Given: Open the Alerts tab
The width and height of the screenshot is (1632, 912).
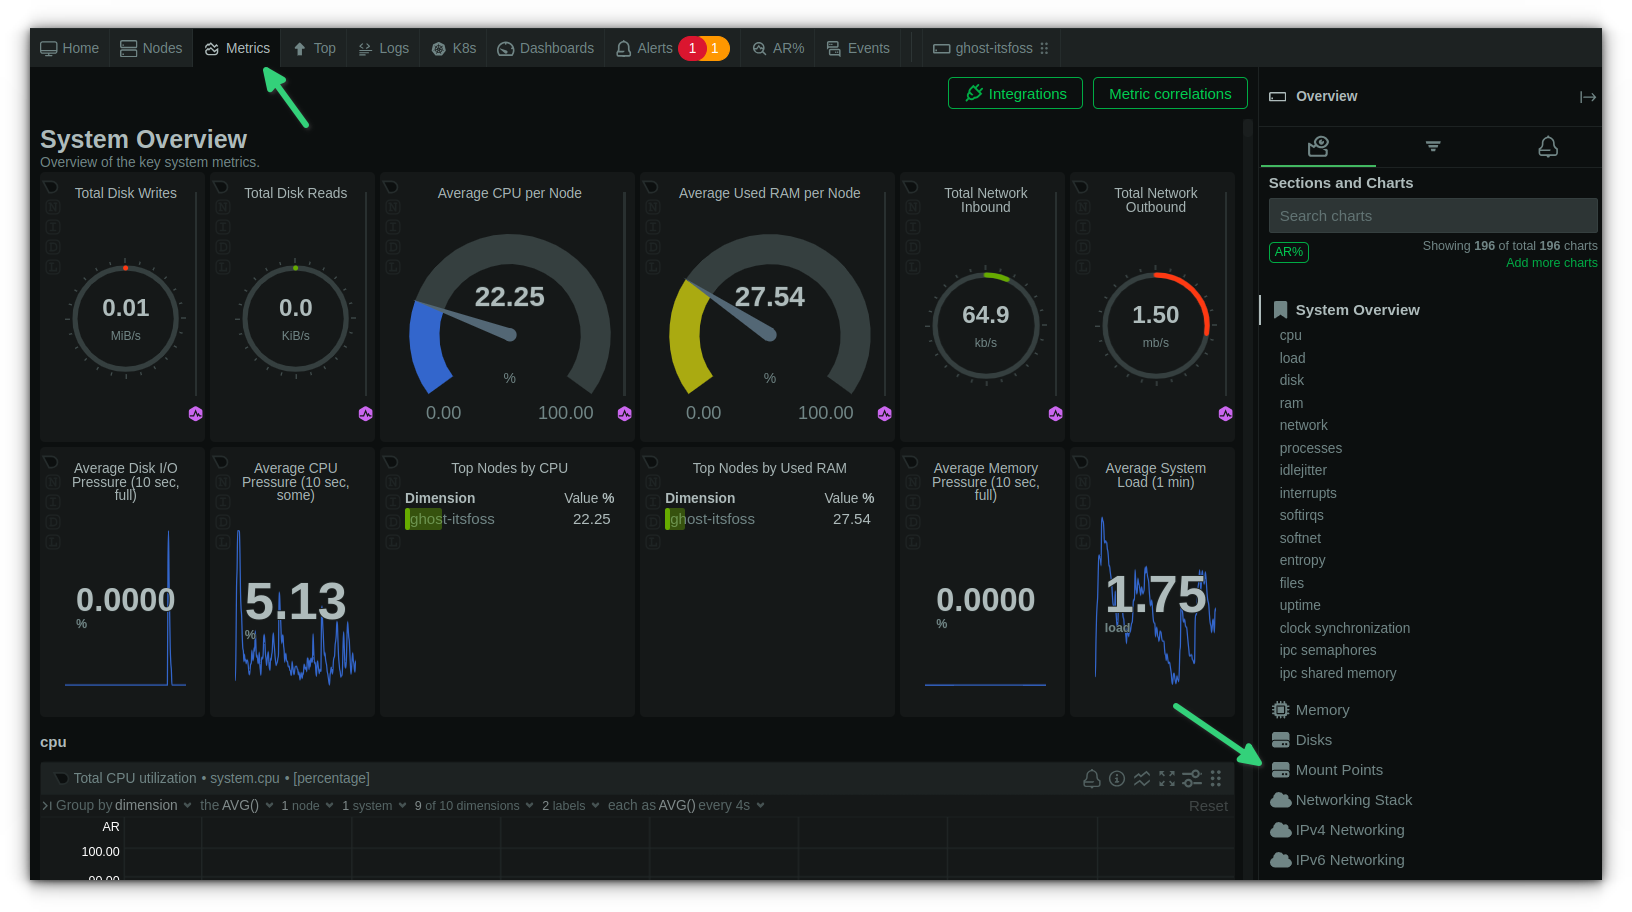Looking at the screenshot, I should [x=672, y=48].
